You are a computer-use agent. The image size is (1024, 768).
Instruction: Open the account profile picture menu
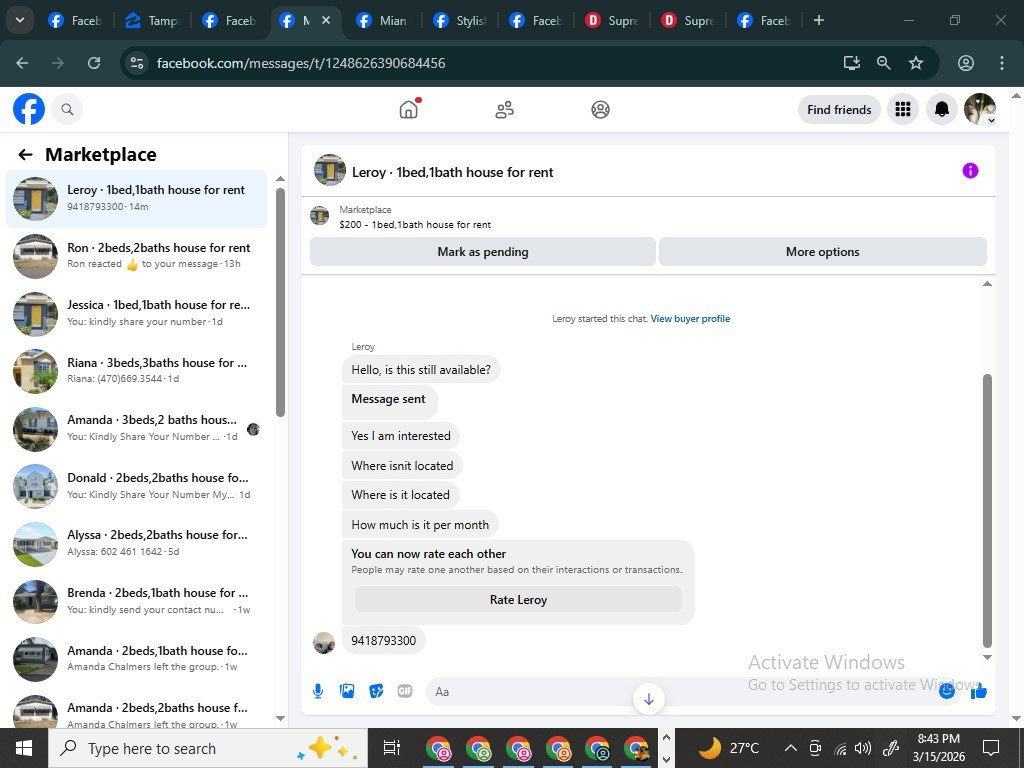(980, 109)
